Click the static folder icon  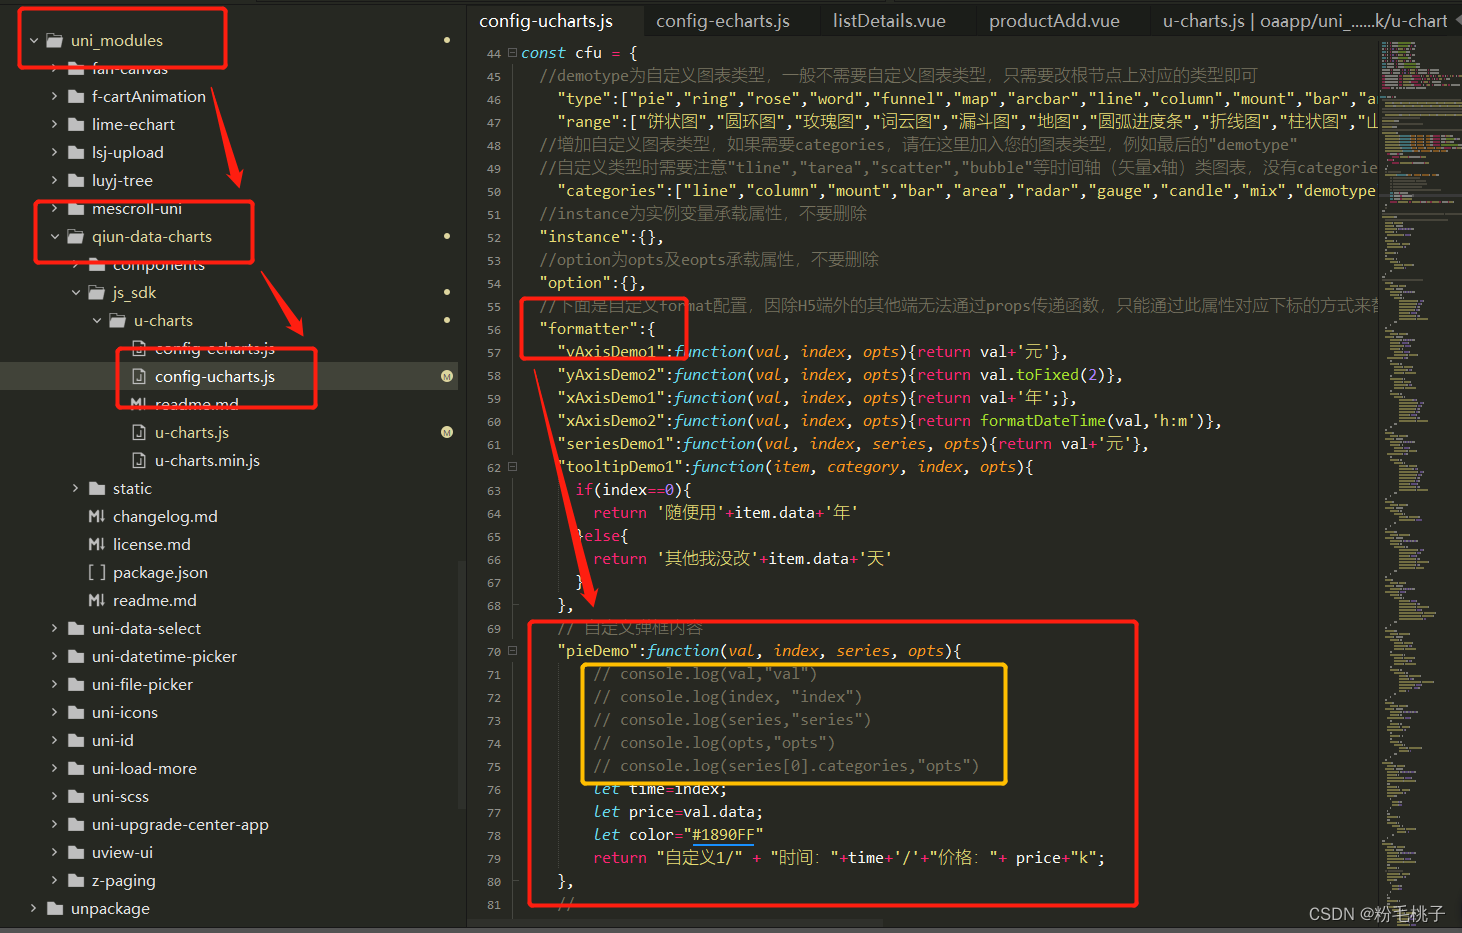click(97, 489)
